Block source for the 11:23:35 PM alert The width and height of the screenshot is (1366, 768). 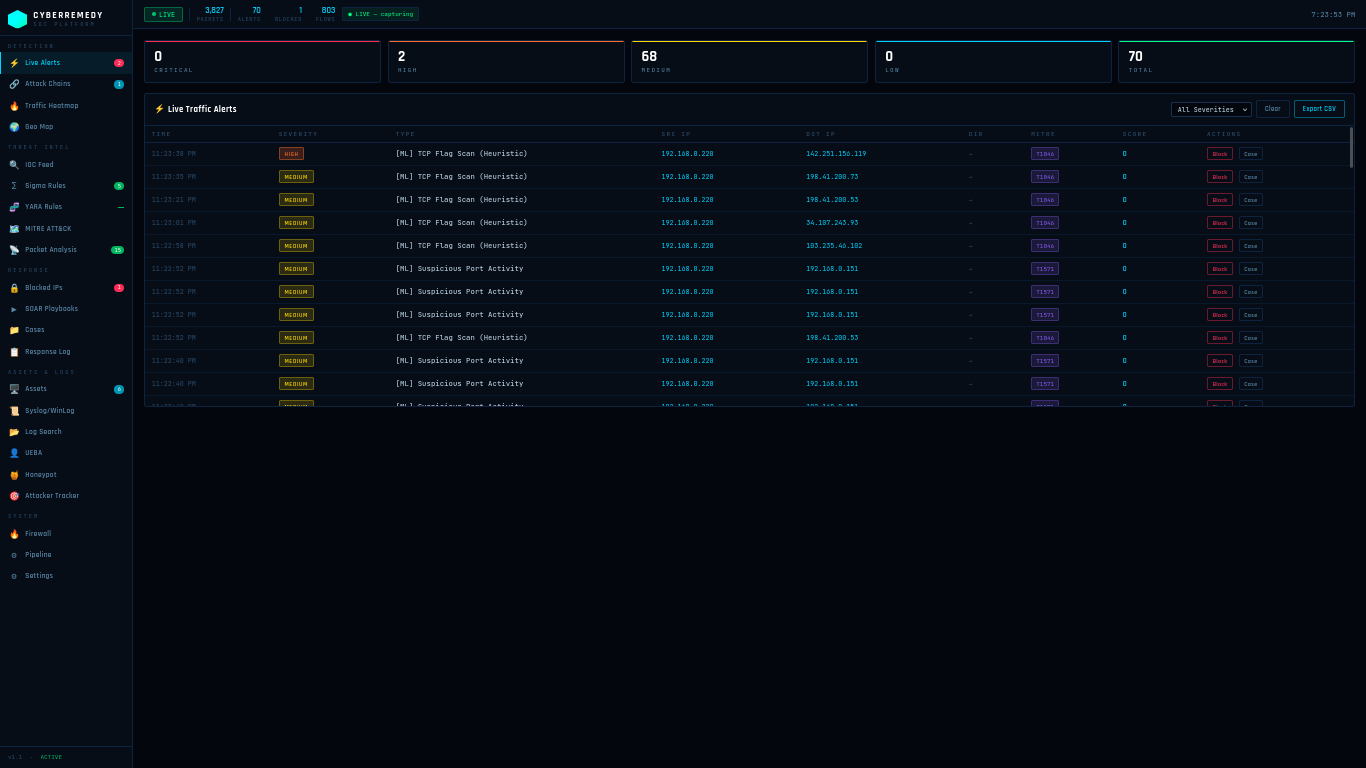[1220, 177]
